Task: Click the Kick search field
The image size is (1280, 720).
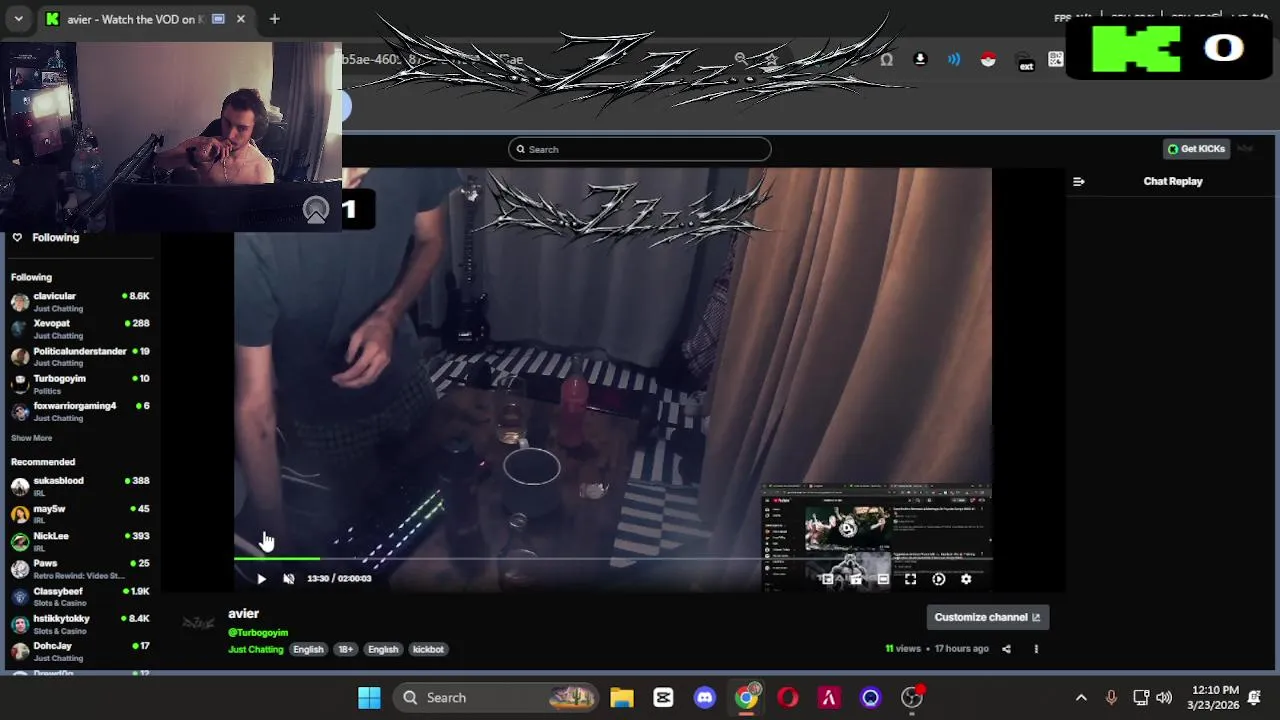Action: [640, 149]
